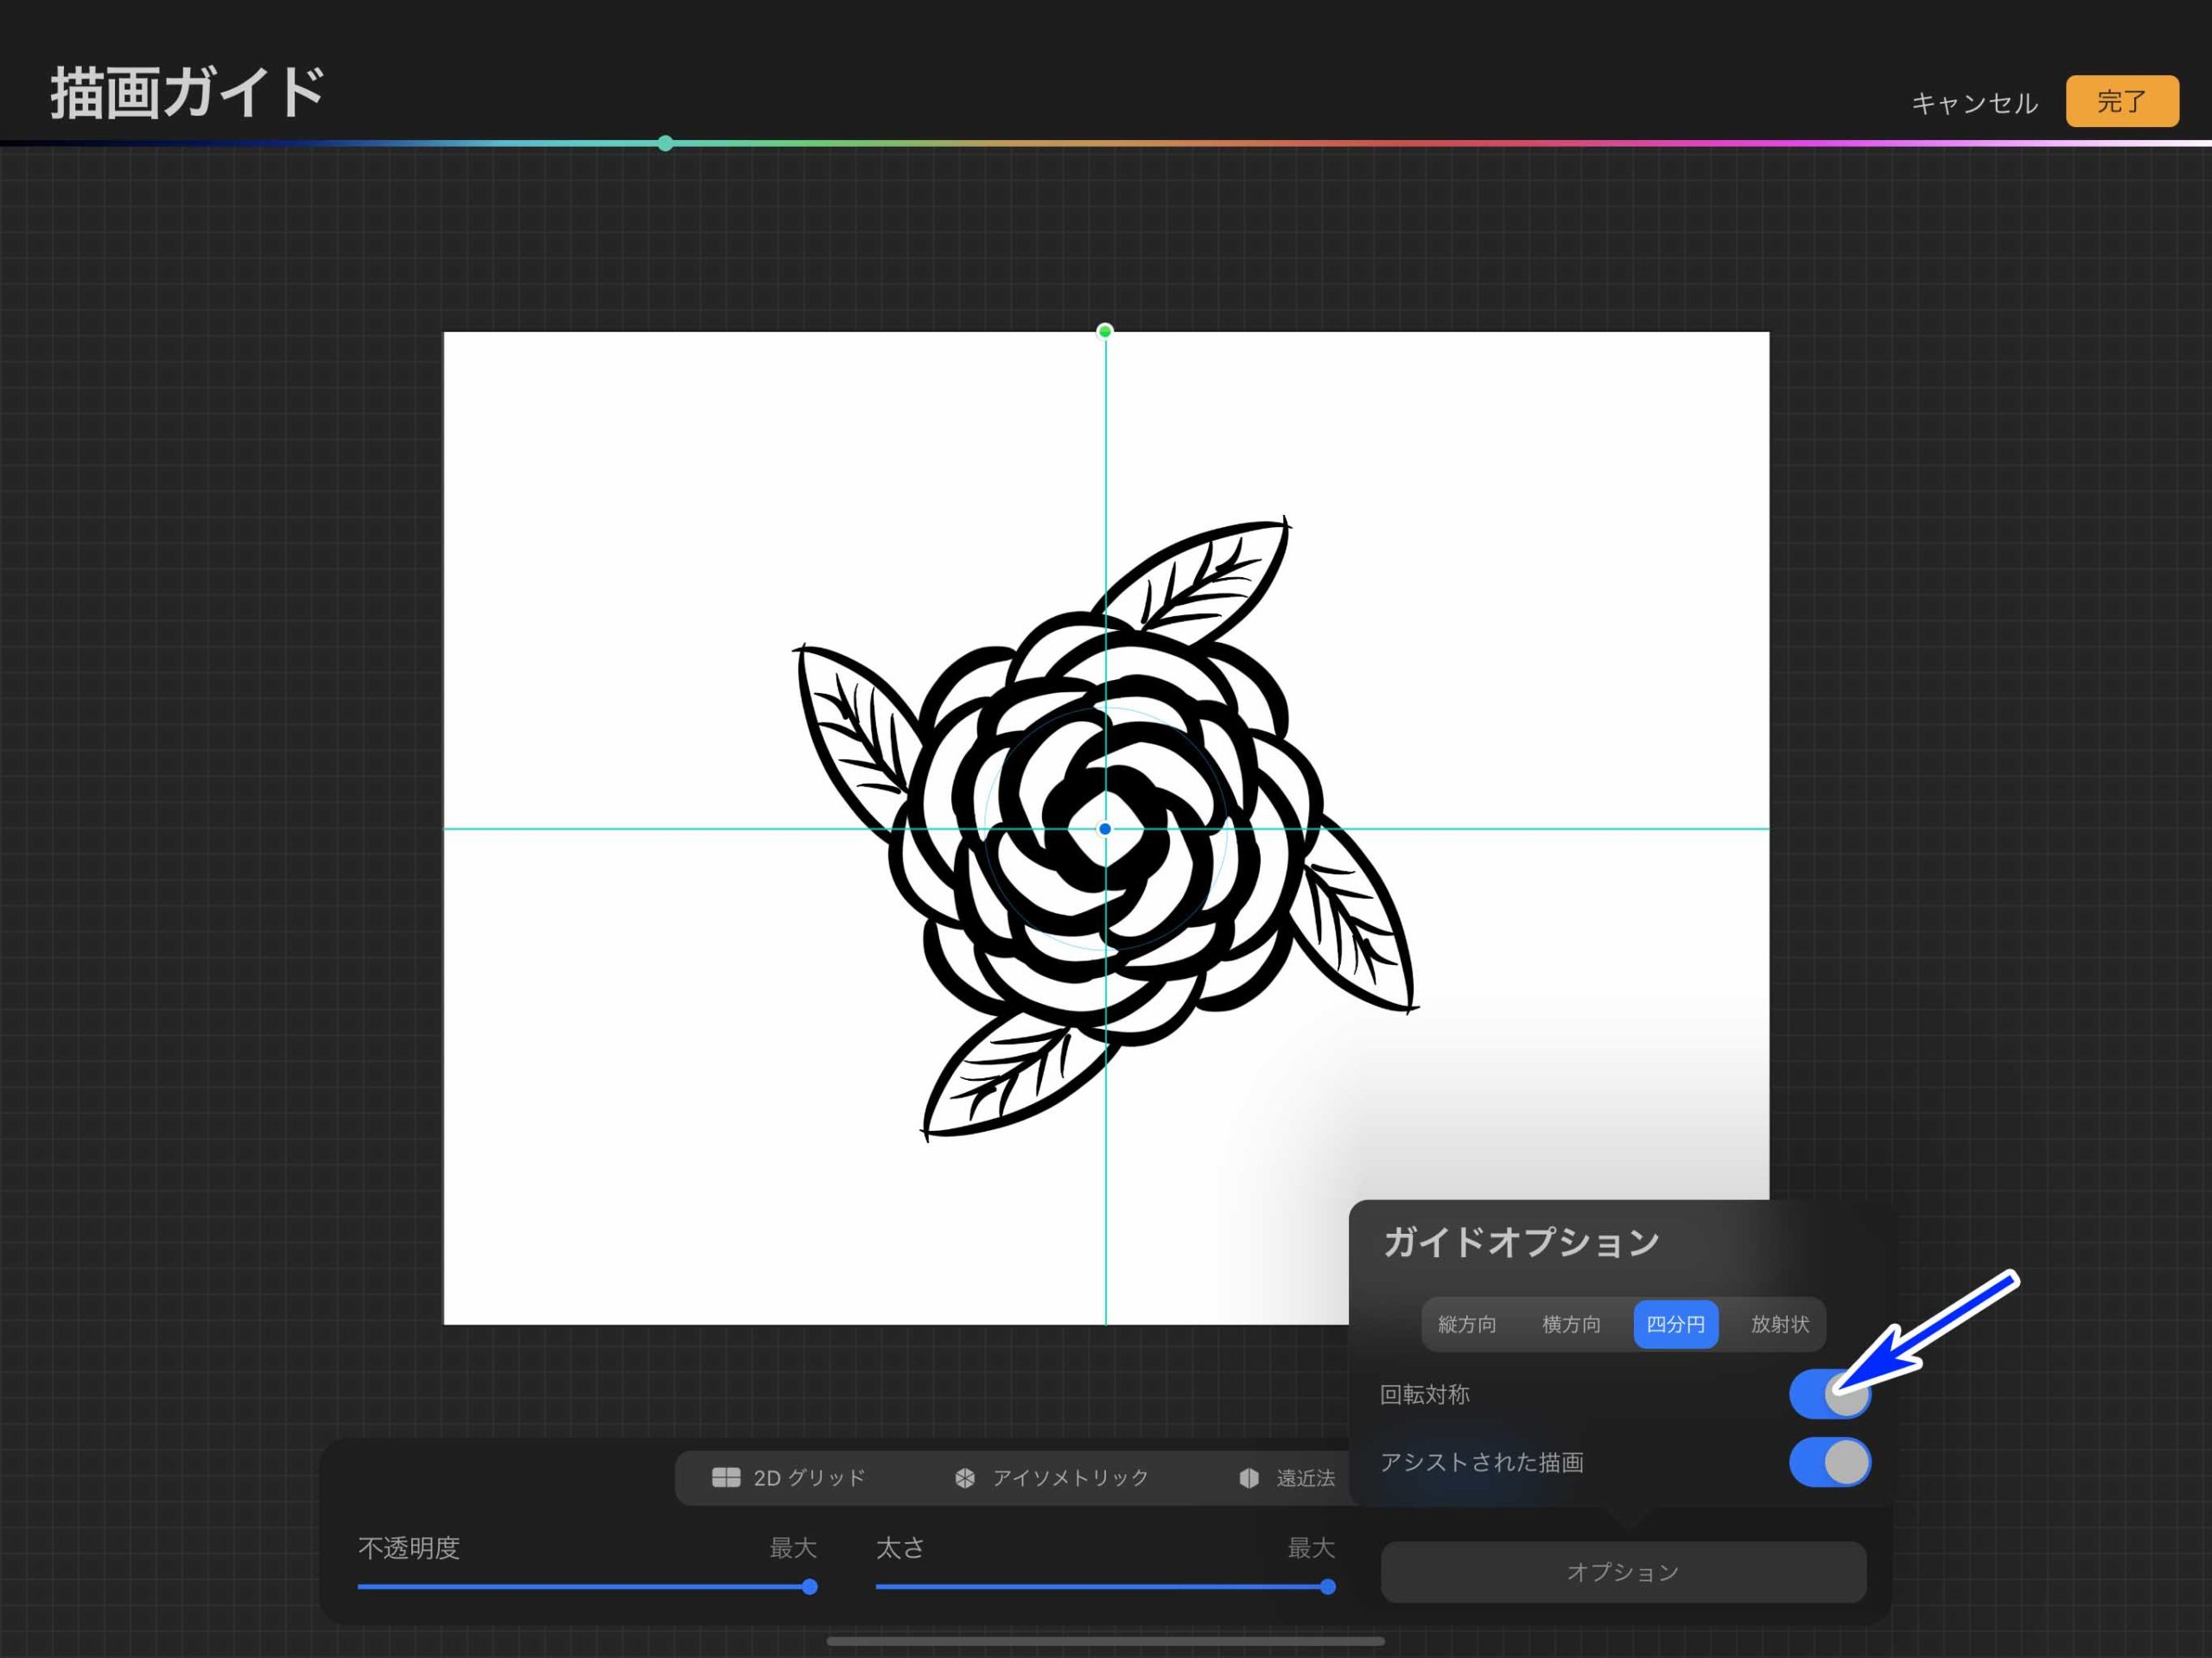Select the perspective guide icon
The image size is (2212, 1658).
[1249, 1478]
